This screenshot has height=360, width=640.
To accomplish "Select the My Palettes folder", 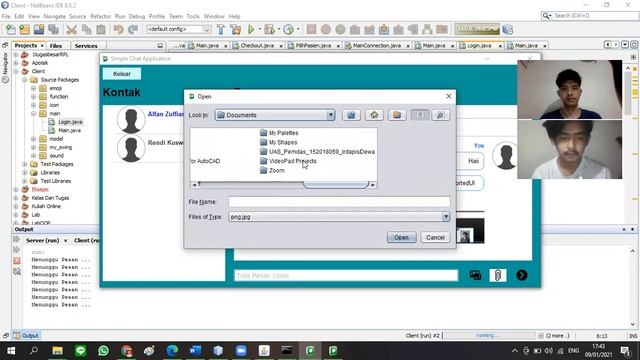I will click(279, 133).
